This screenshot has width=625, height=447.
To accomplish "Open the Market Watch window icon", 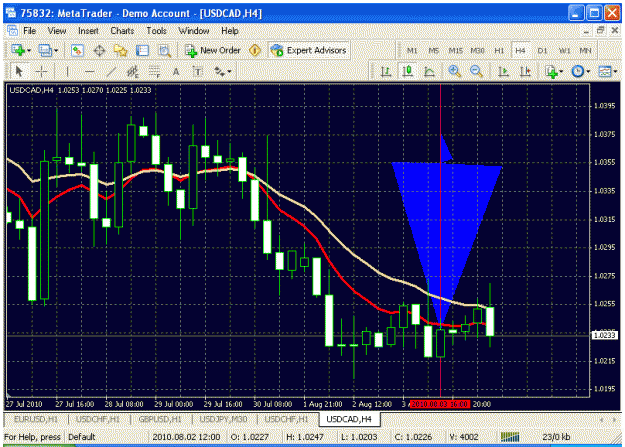I will 77,51.
